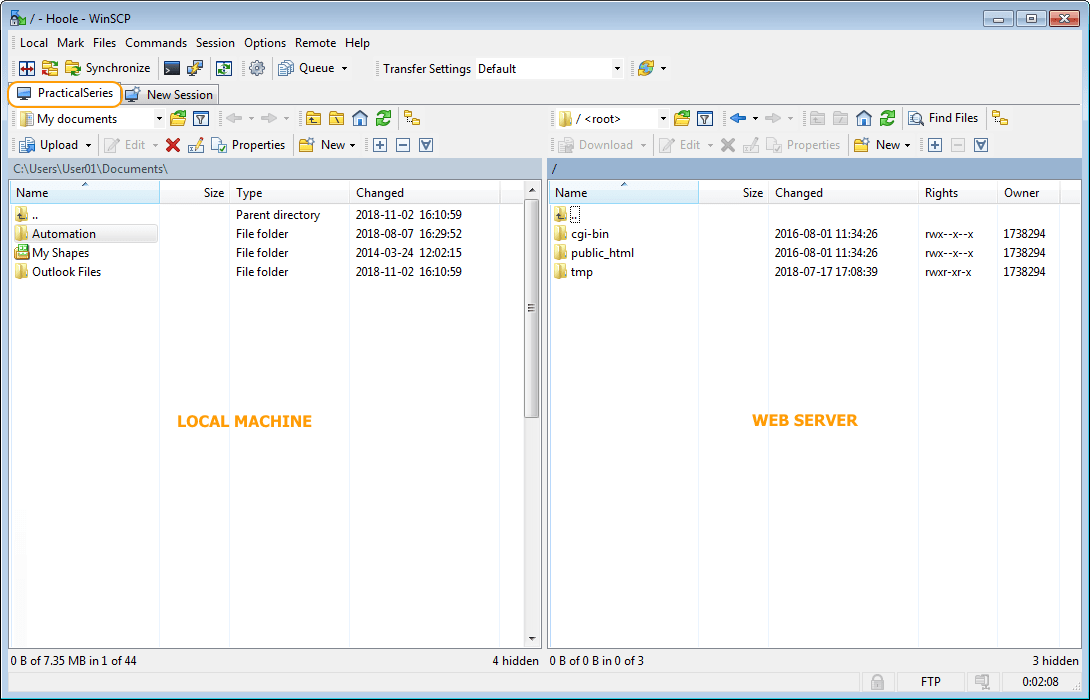The height and width of the screenshot is (700, 1090).
Task: Refresh the local panel
Action: (383, 119)
